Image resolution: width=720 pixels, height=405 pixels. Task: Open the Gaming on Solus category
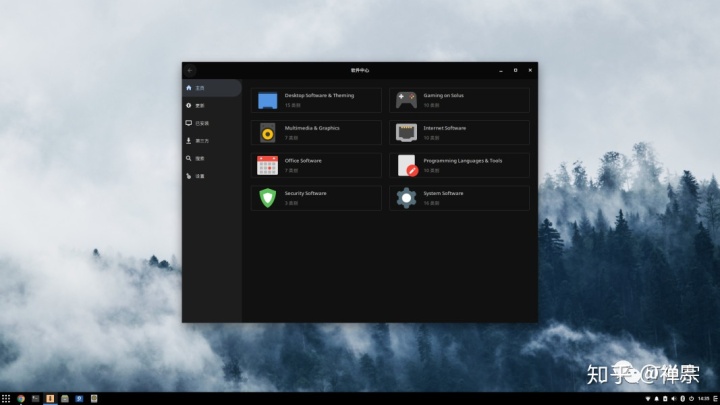[x=459, y=100]
